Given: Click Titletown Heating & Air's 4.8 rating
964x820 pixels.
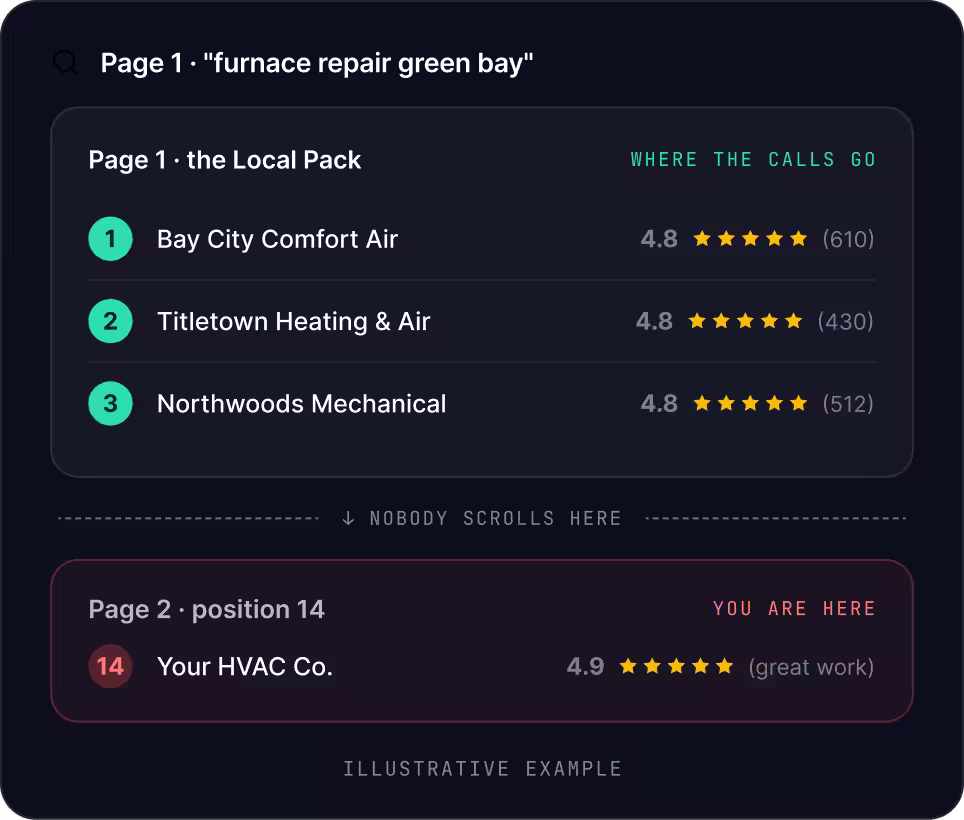Looking at the screenshot, I should 654,321.
